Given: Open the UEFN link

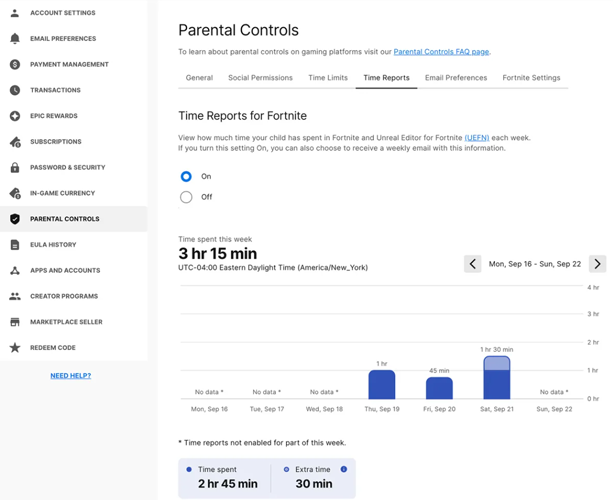Looking at the screenshot, I should pos(477,138).
